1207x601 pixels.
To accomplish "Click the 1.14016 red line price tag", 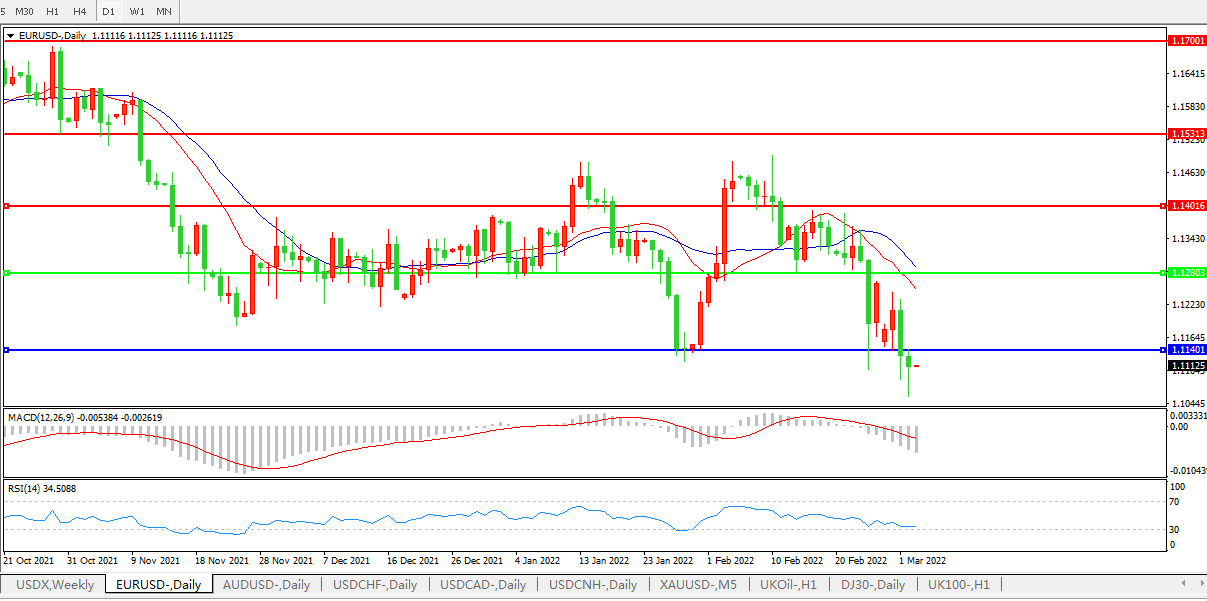I will point(1187,206).
